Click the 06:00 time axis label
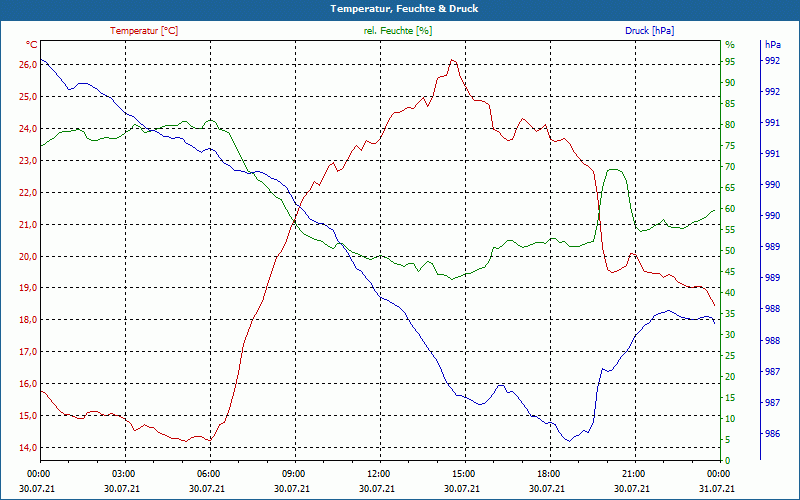Viewport: 800px width, 500px height. click(x=208, y=473)
